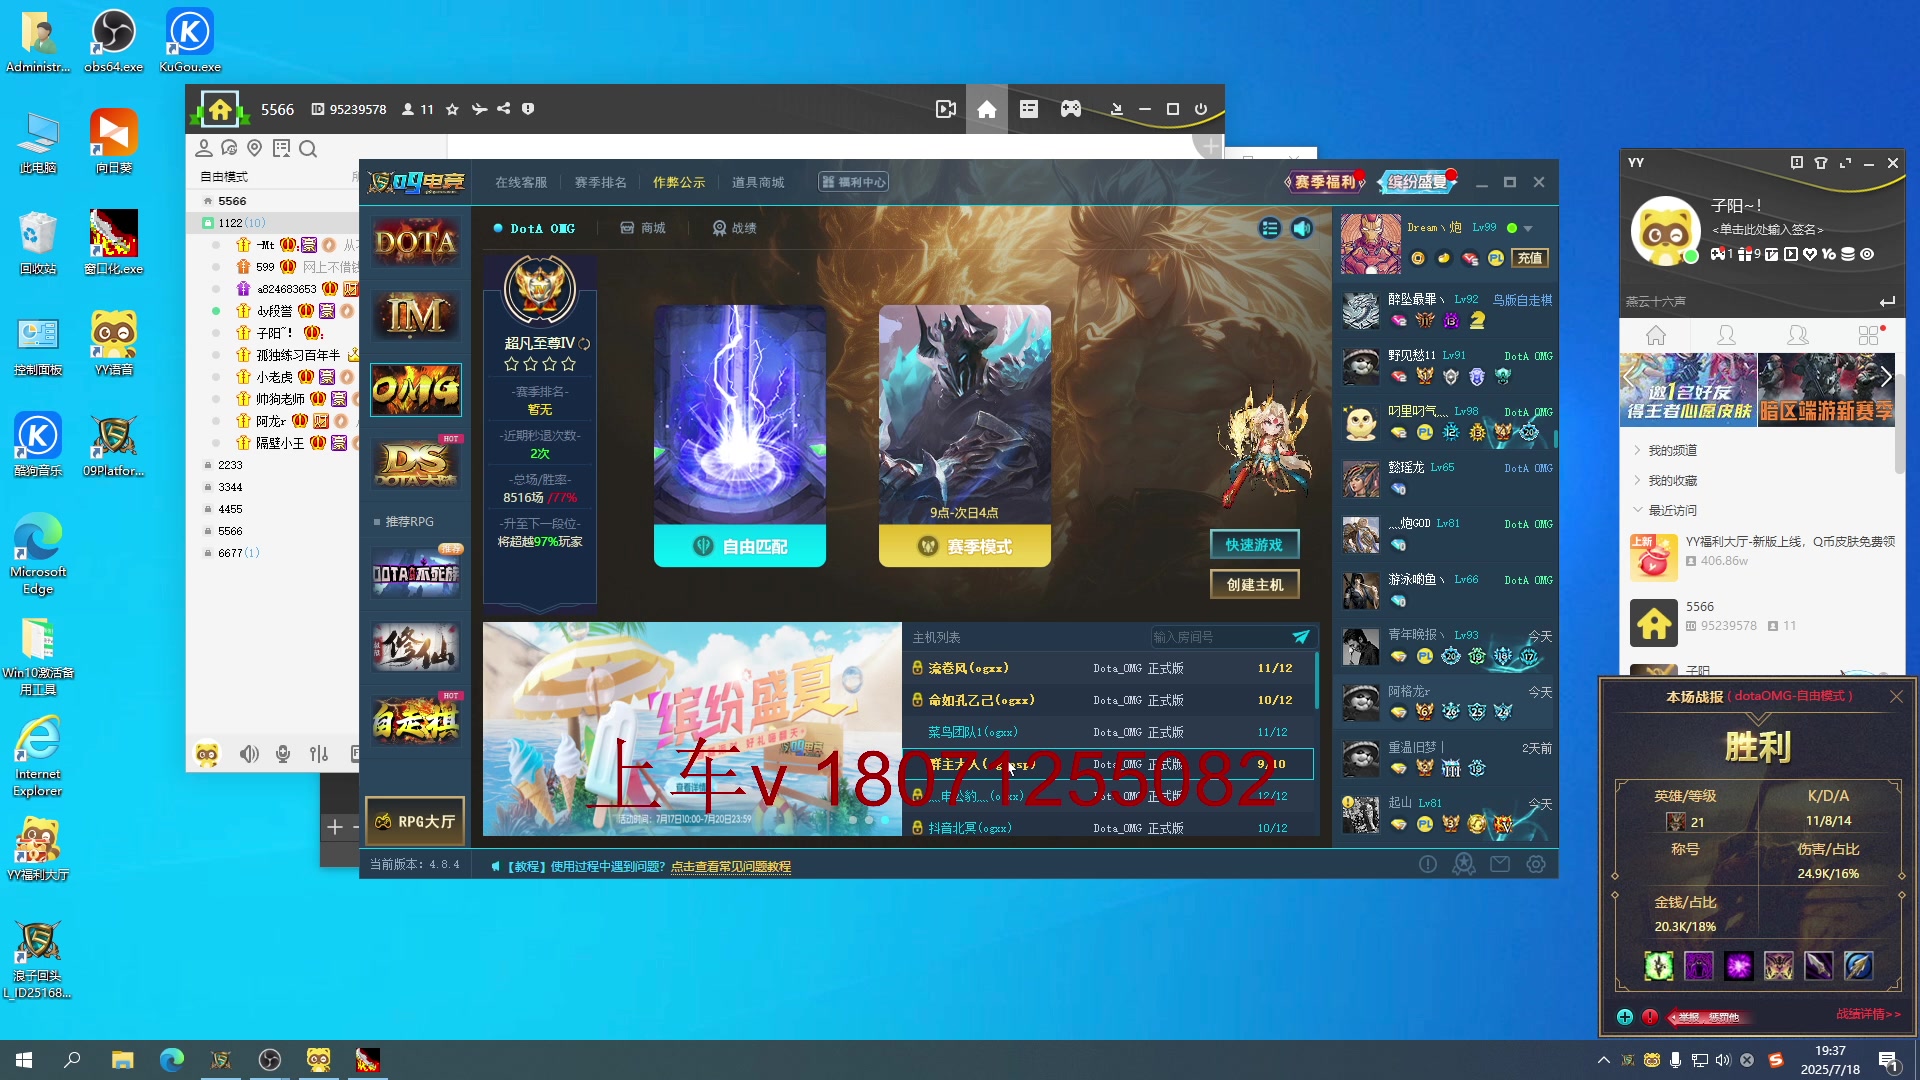Click the 充值 recharge button
Screen dimensions: 1920x1080
(x=1530, y=258)
